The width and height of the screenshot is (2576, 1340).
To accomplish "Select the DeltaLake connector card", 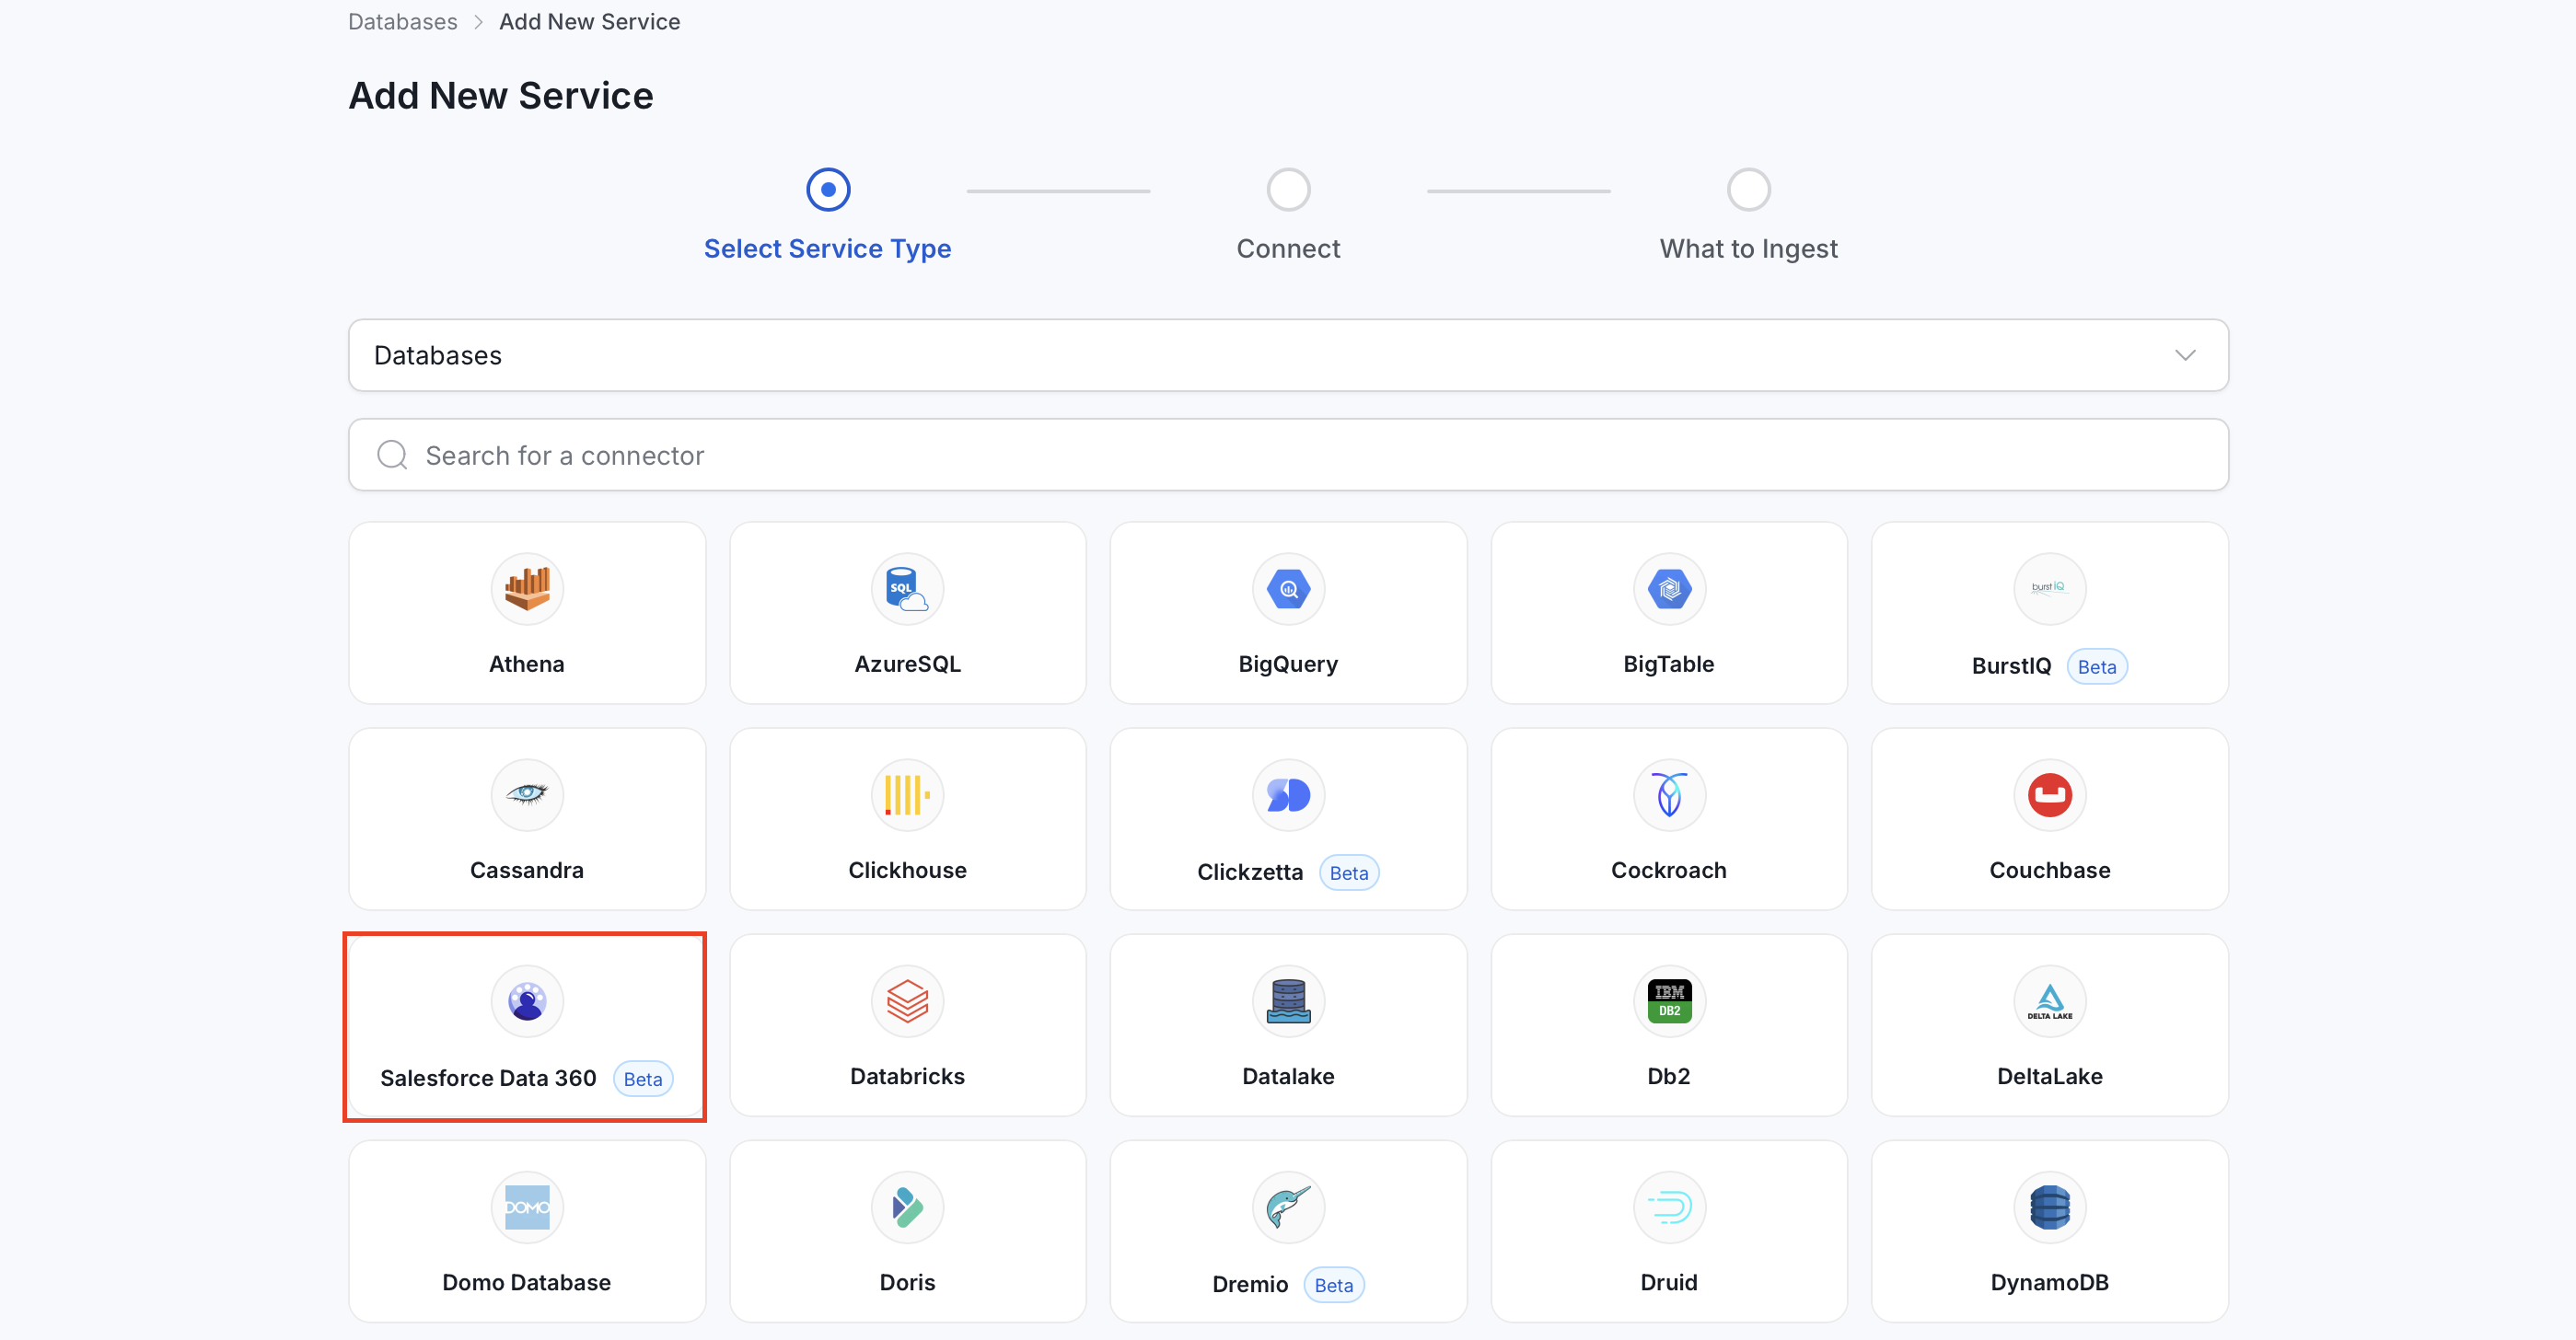I will 2049,1025.
